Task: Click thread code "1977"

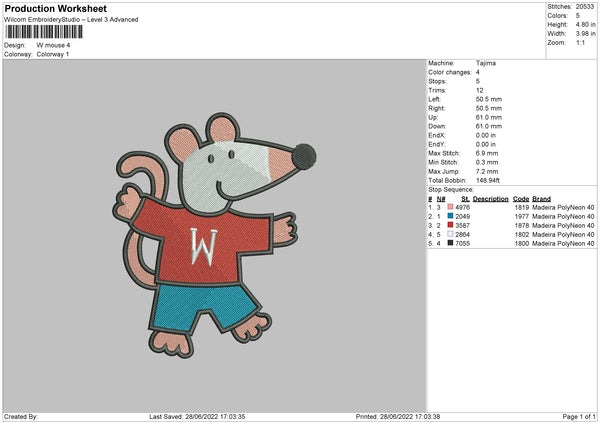Action: tap(522, 216)
